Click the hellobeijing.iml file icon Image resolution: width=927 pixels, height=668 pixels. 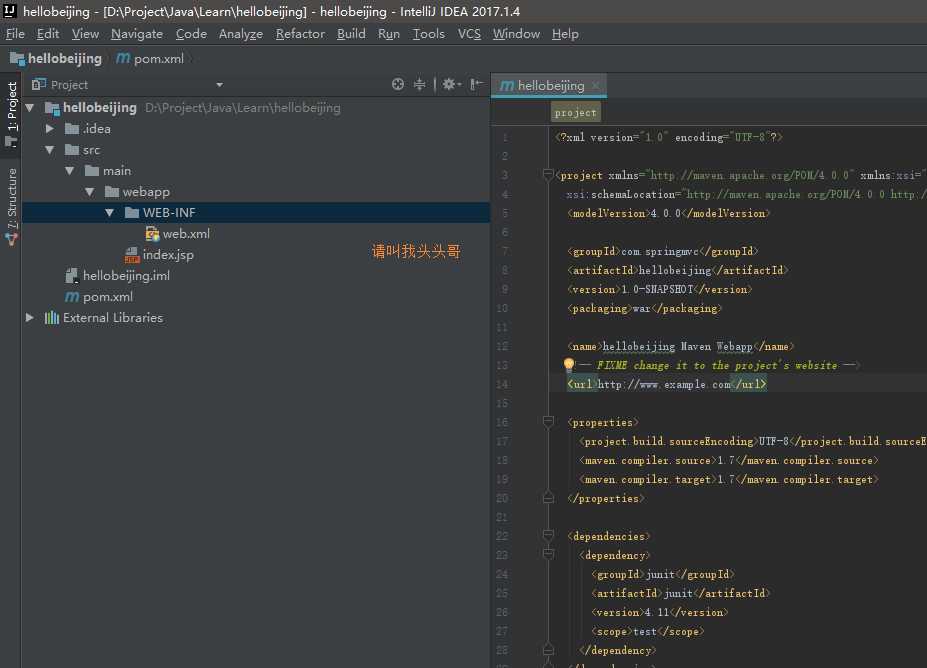[72, 275]
